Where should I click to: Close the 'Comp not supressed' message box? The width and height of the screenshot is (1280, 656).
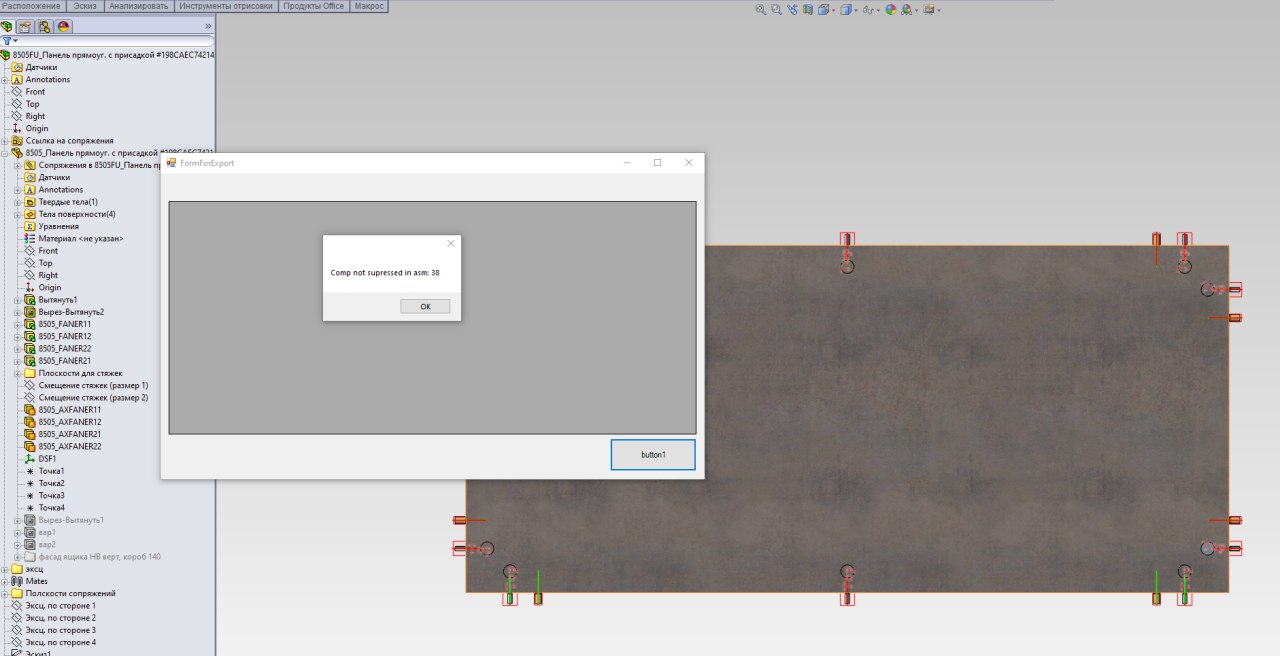pos(450,243)
